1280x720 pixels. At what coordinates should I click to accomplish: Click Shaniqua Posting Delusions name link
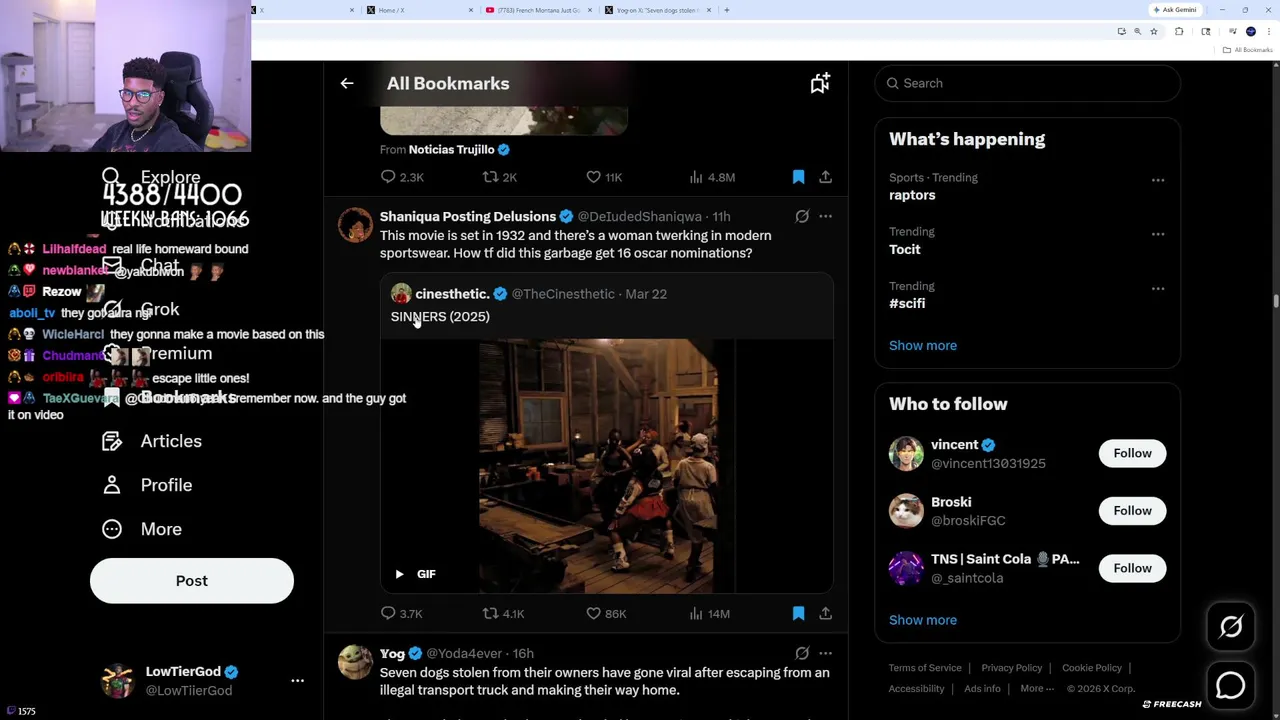pos(468,216)
